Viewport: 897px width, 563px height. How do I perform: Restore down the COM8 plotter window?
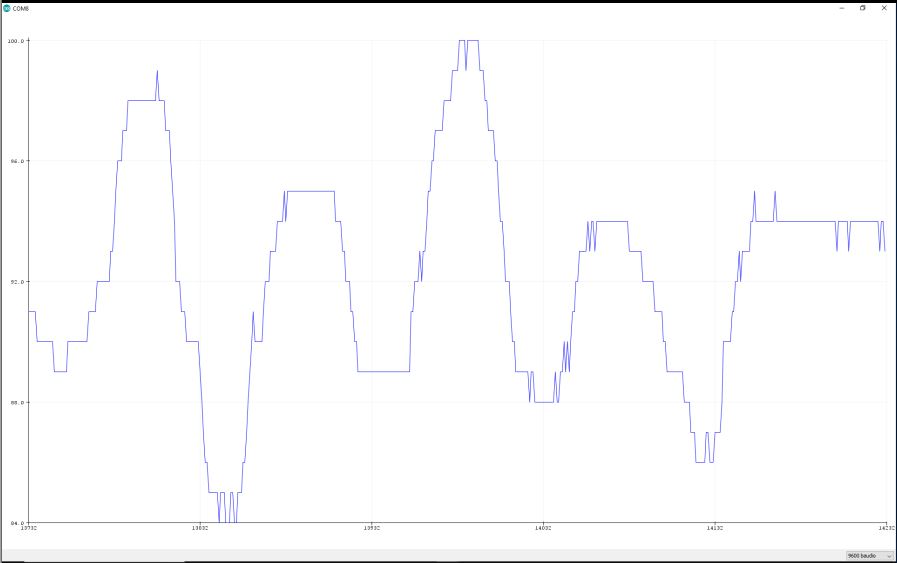pyautogui.click(x=863, y=7)
